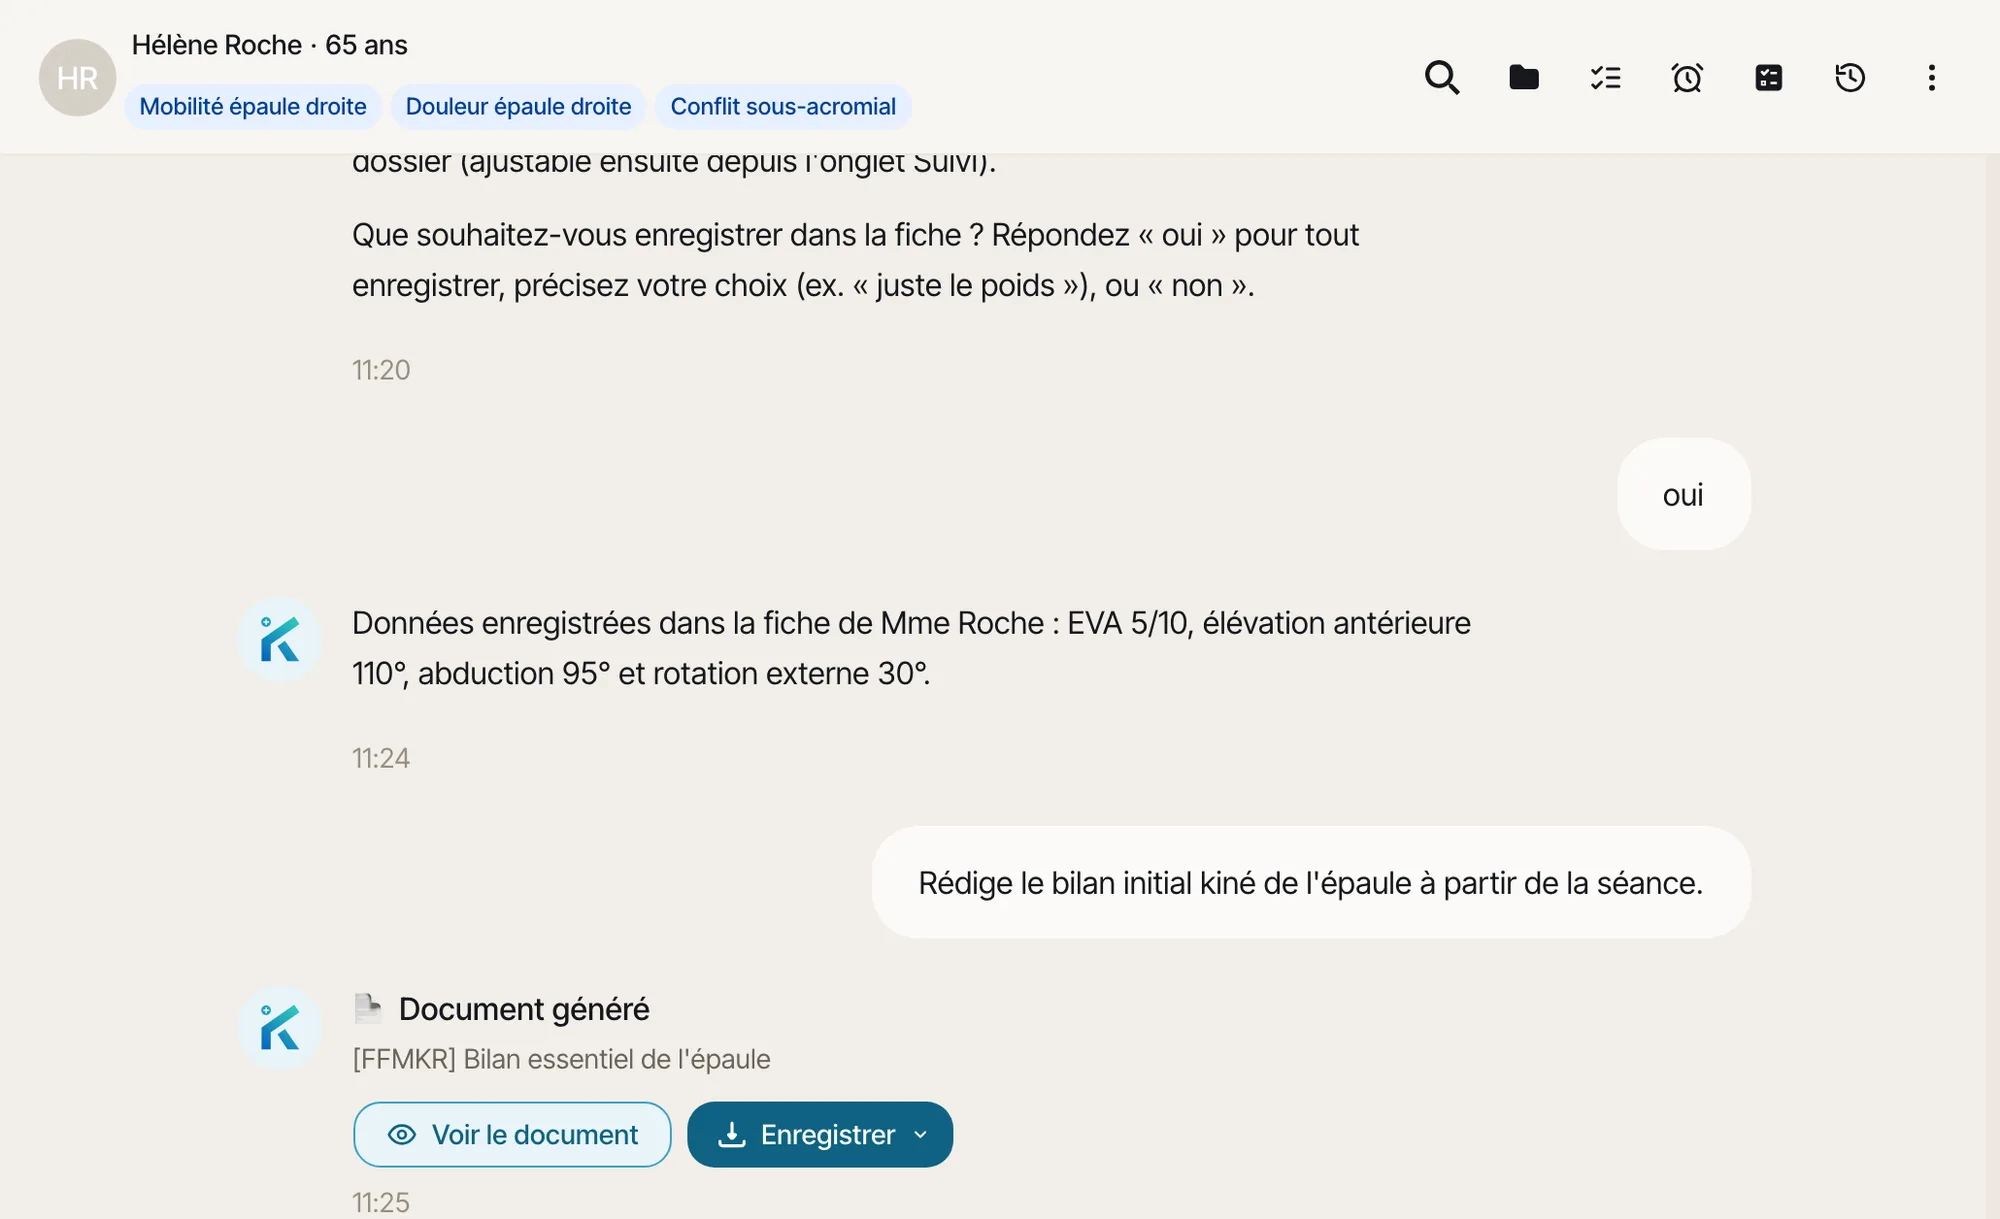
Task: Open the form sheet icon in header
Action: pos(1768,77)
